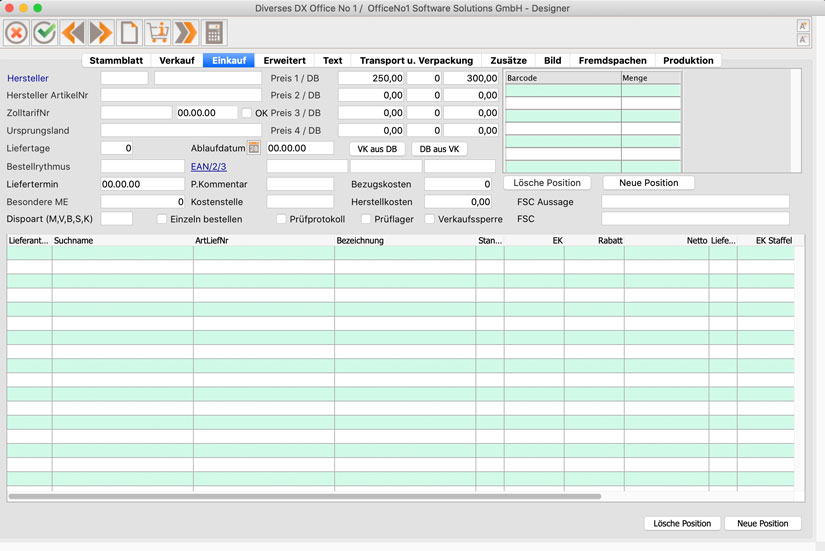The width and height of the screenshot is (825, 551).
Task: Click the VK aus DB button
Action: (x=377, y=149)
